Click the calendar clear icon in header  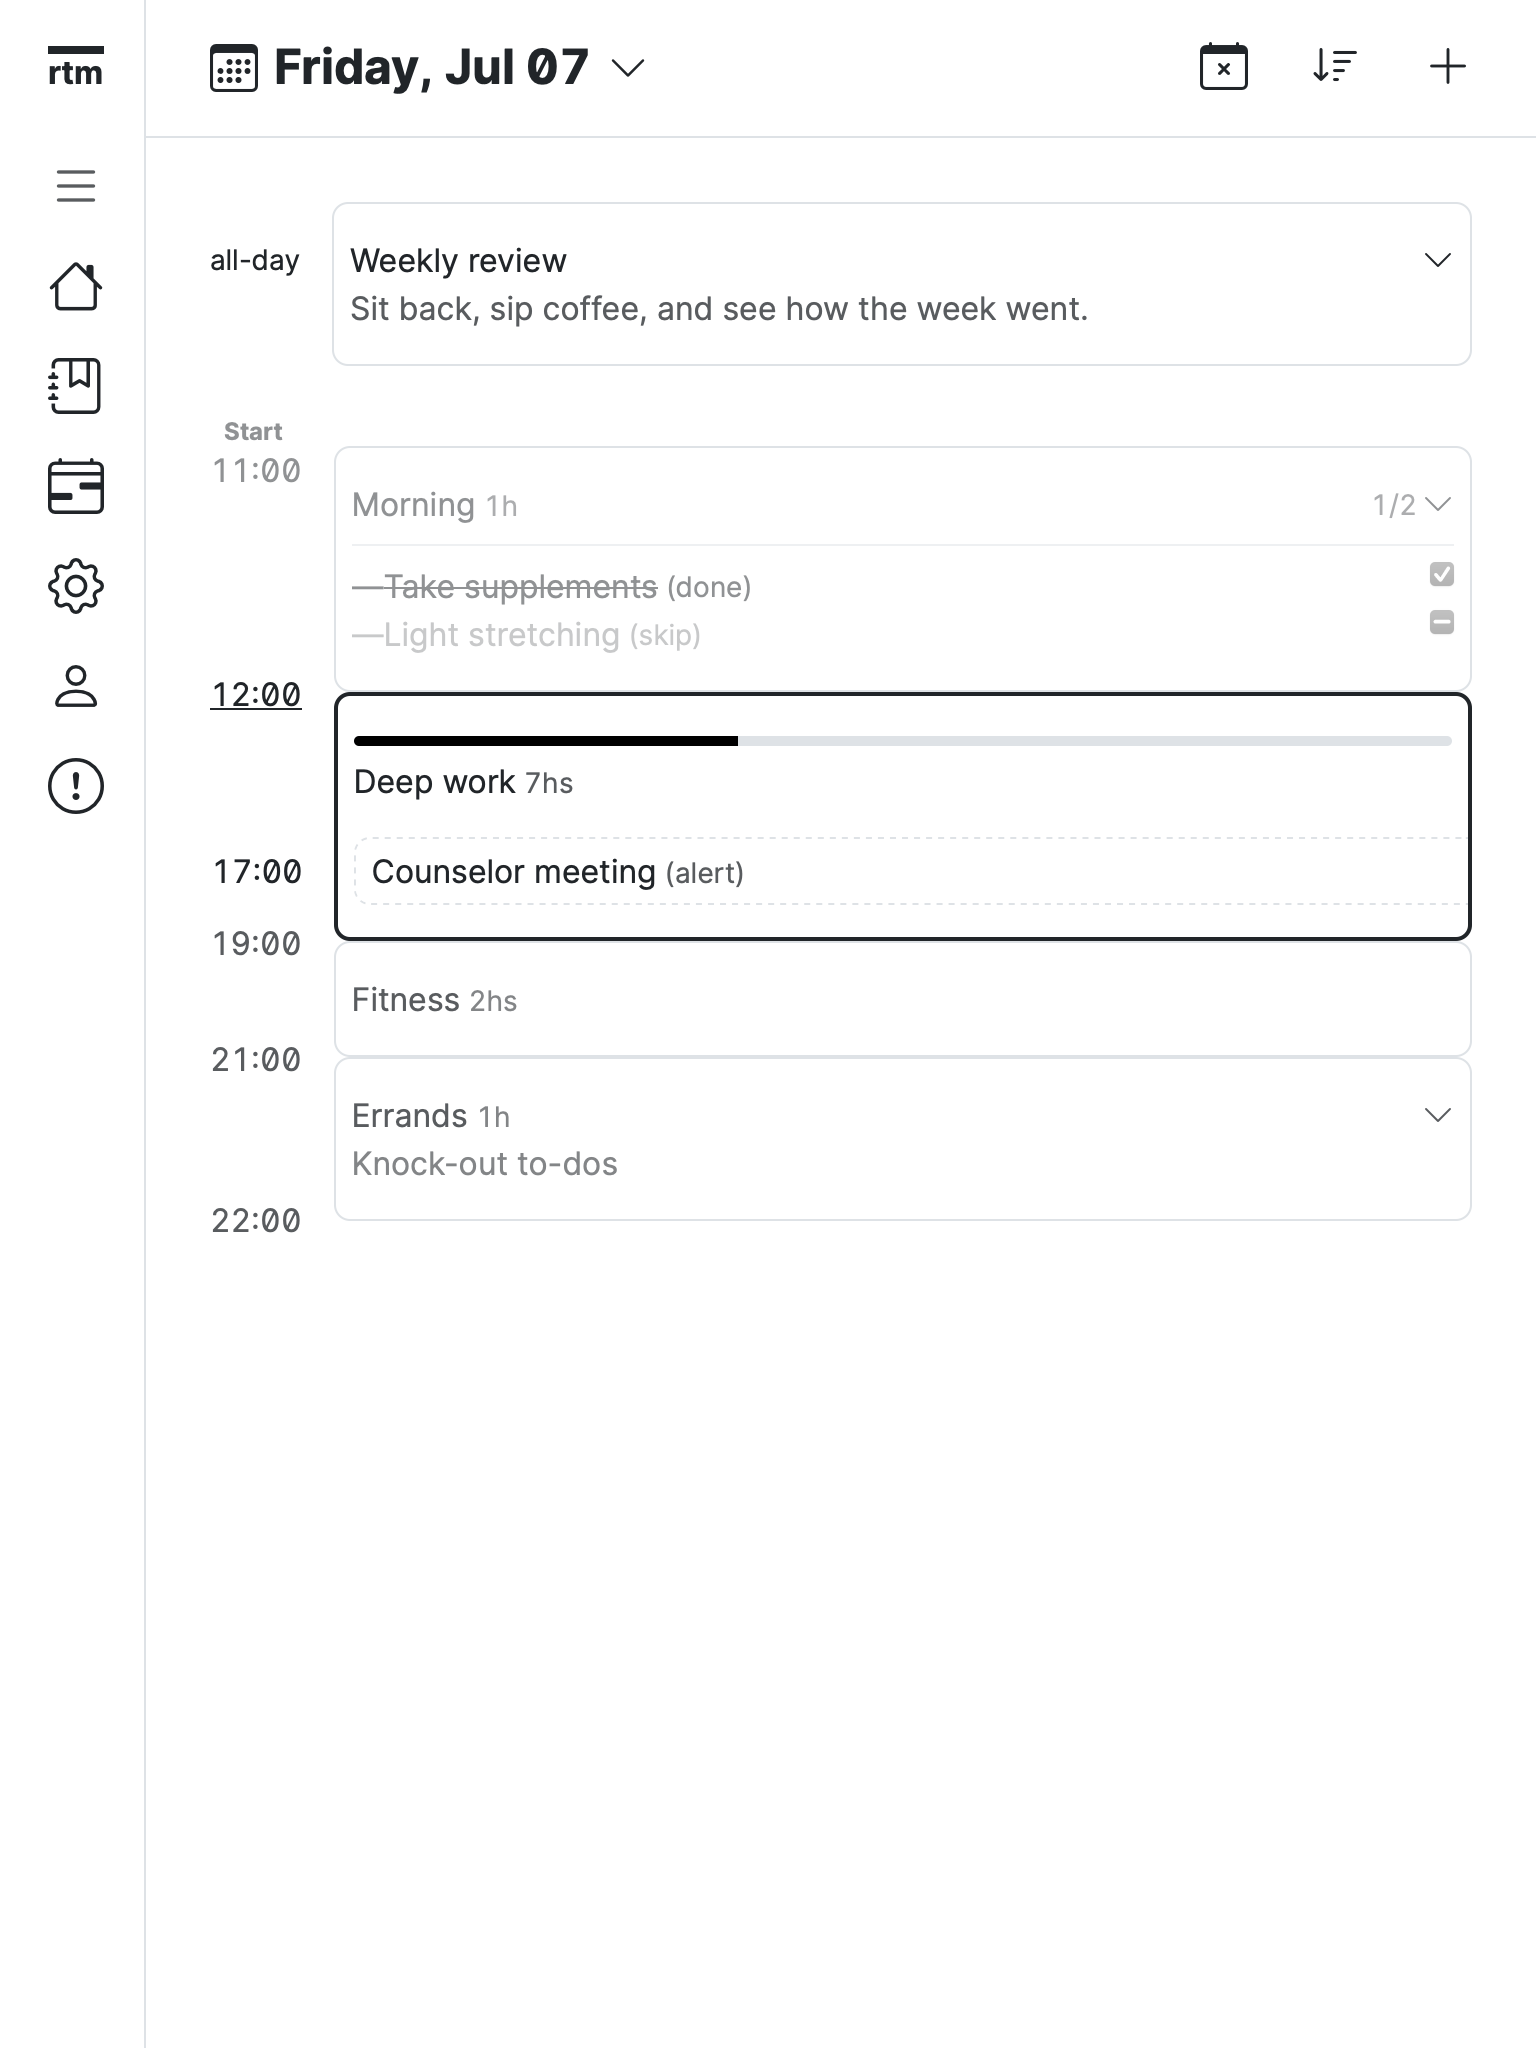[1223, 67]
